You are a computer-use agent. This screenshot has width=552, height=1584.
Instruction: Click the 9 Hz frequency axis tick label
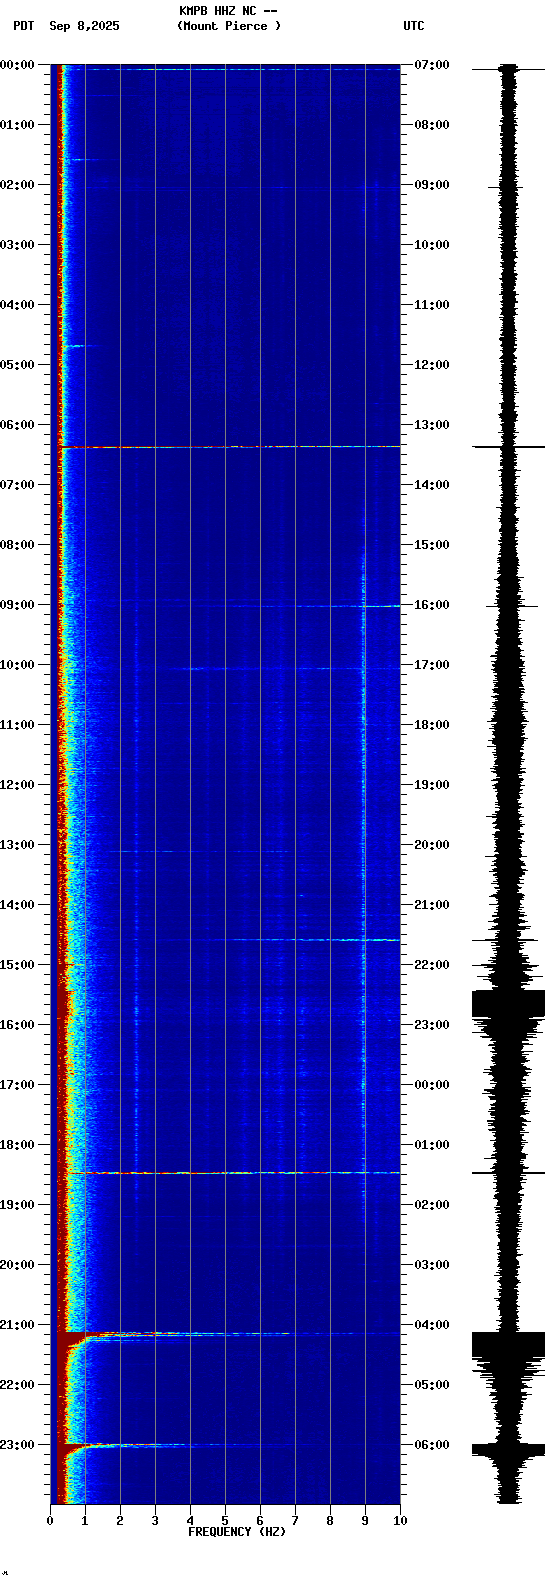(365, 1521)
